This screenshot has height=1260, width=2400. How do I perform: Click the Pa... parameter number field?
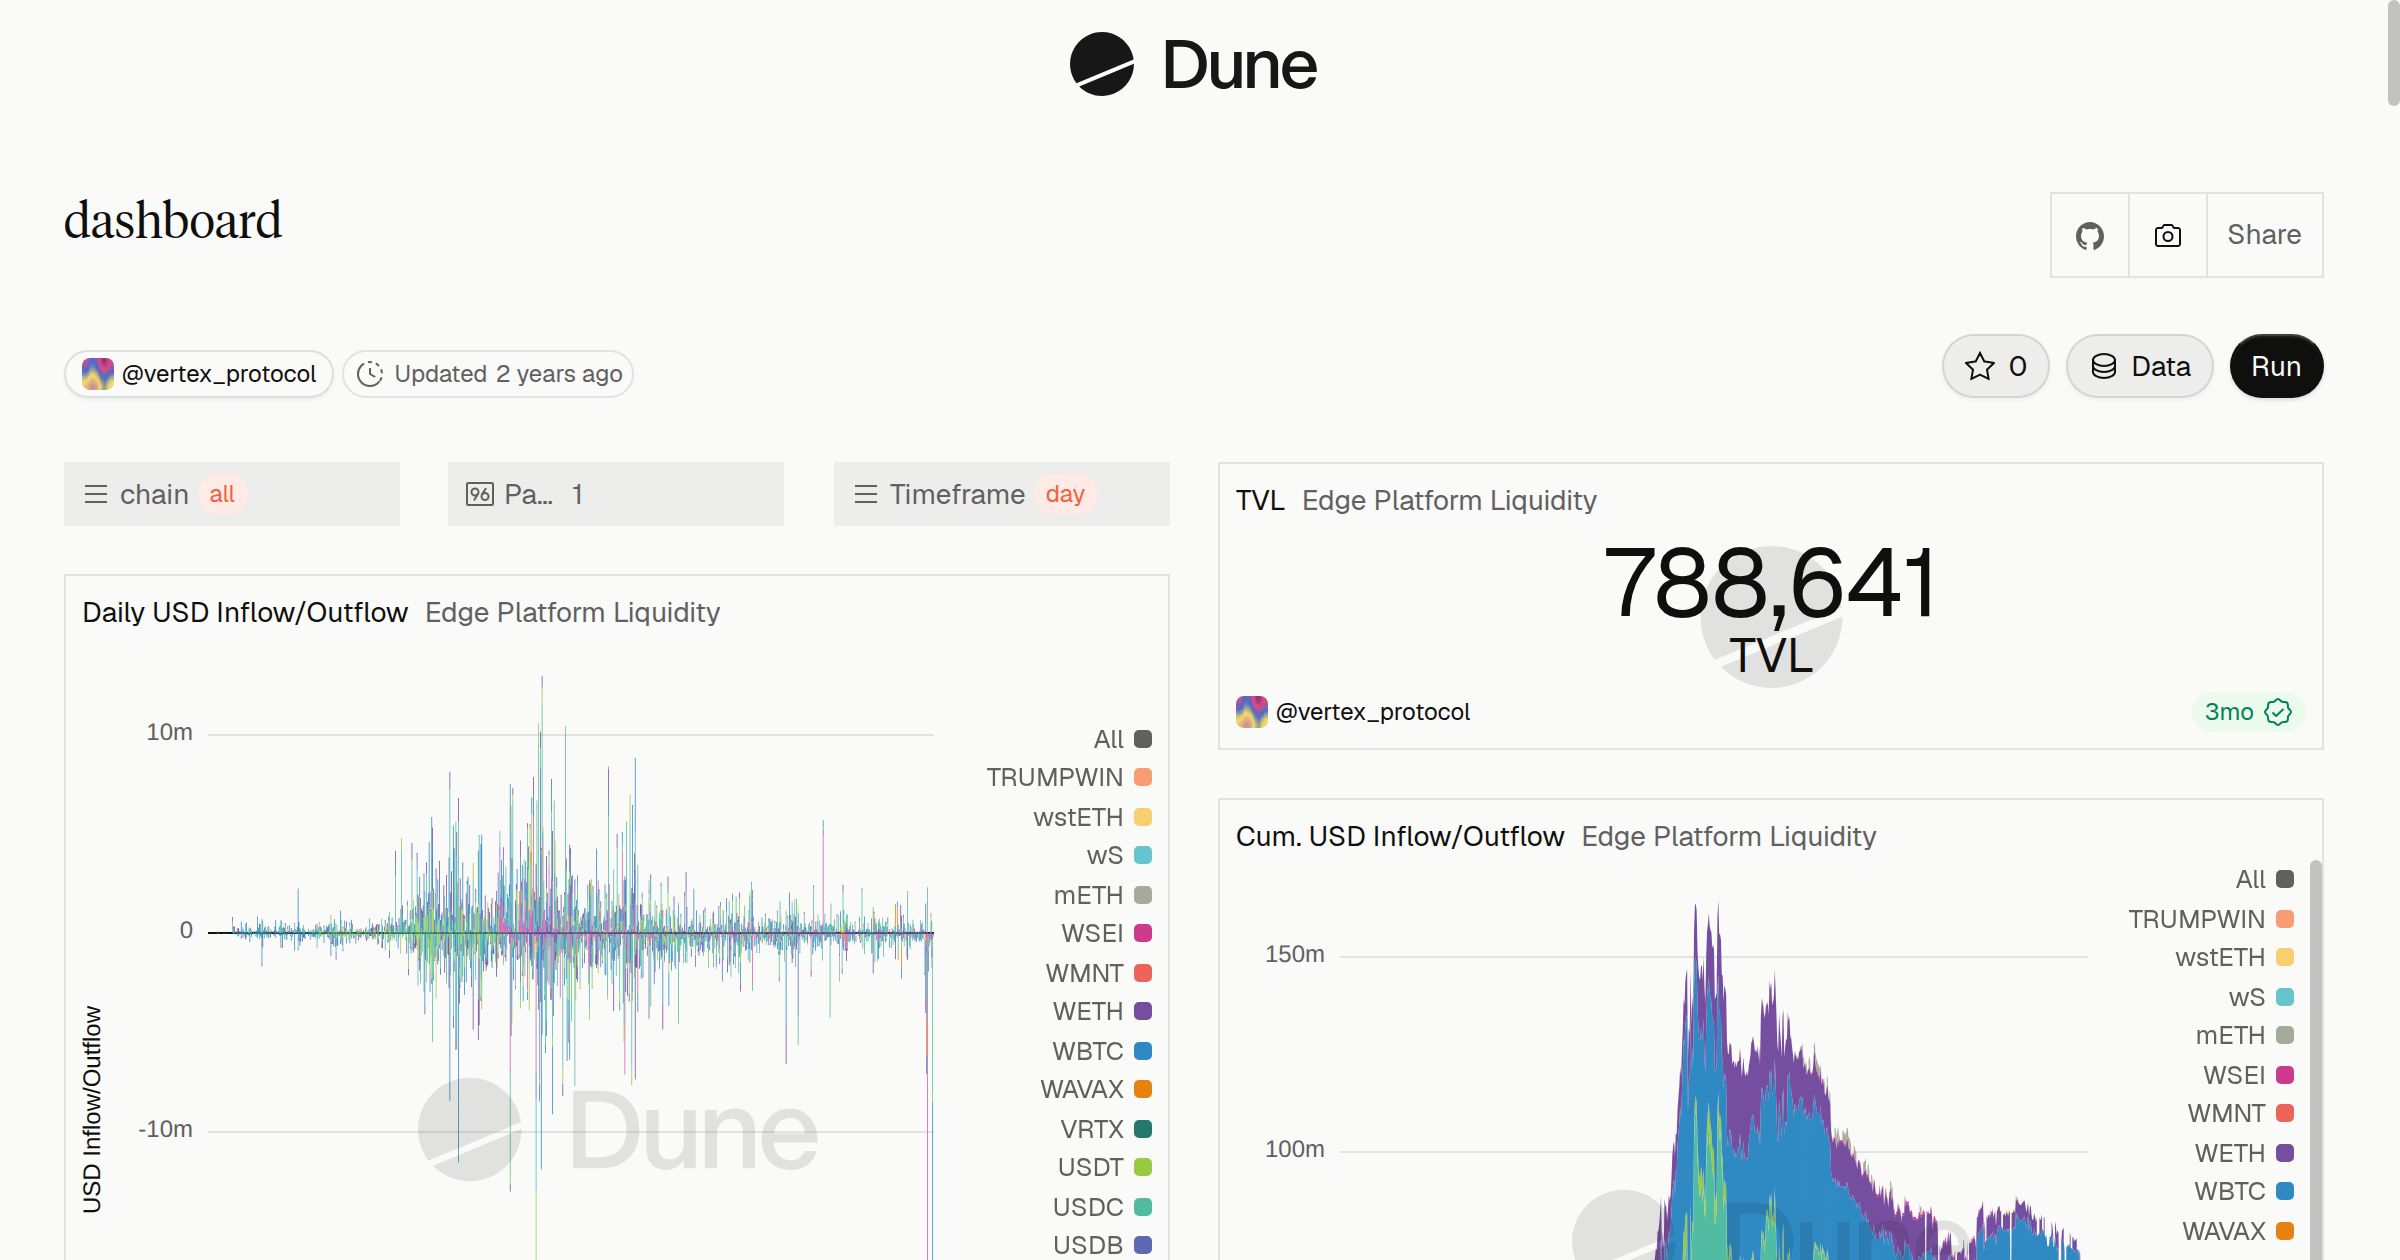pos(616,494)
